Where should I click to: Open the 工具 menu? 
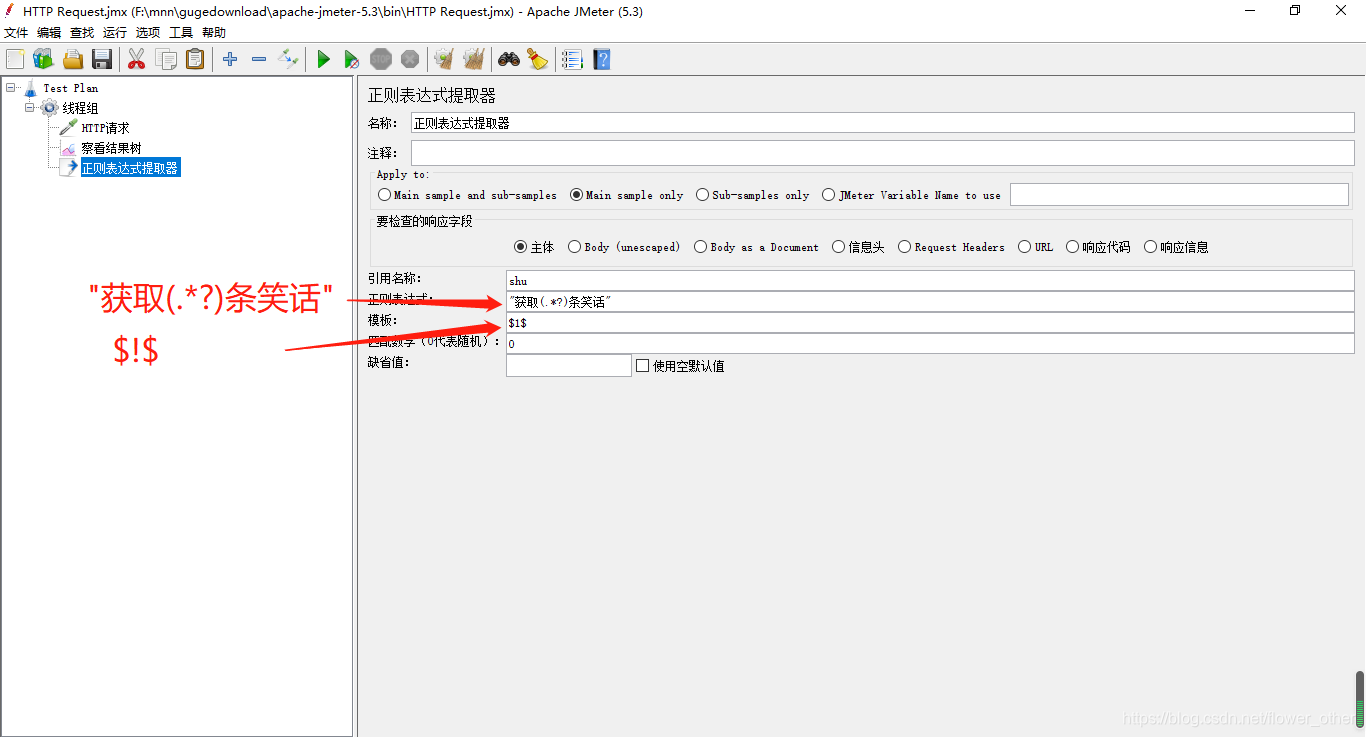181,32
